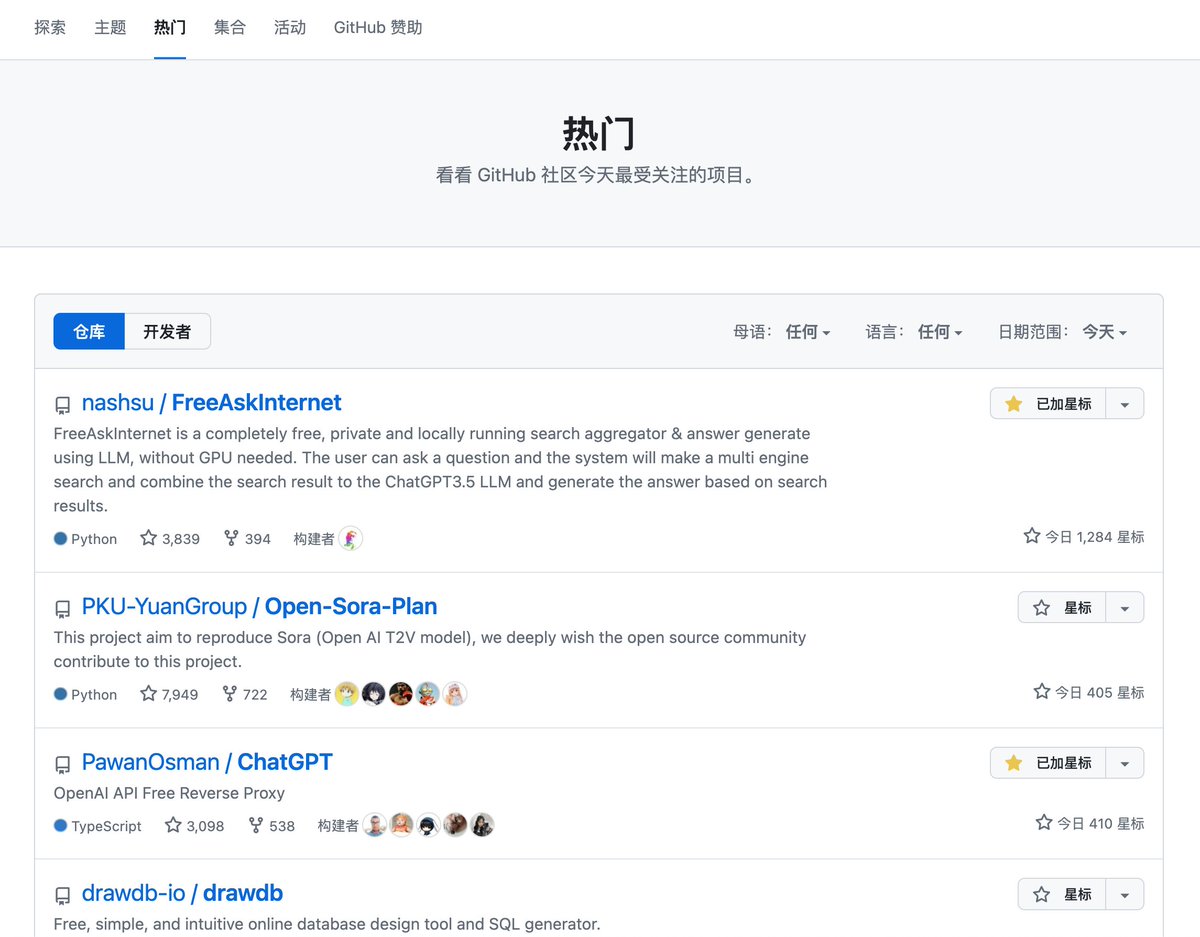View PawanOsman ChatGPT's 538 forks
This screenshot has width=1200, height=937.
[x=272, y=825]
